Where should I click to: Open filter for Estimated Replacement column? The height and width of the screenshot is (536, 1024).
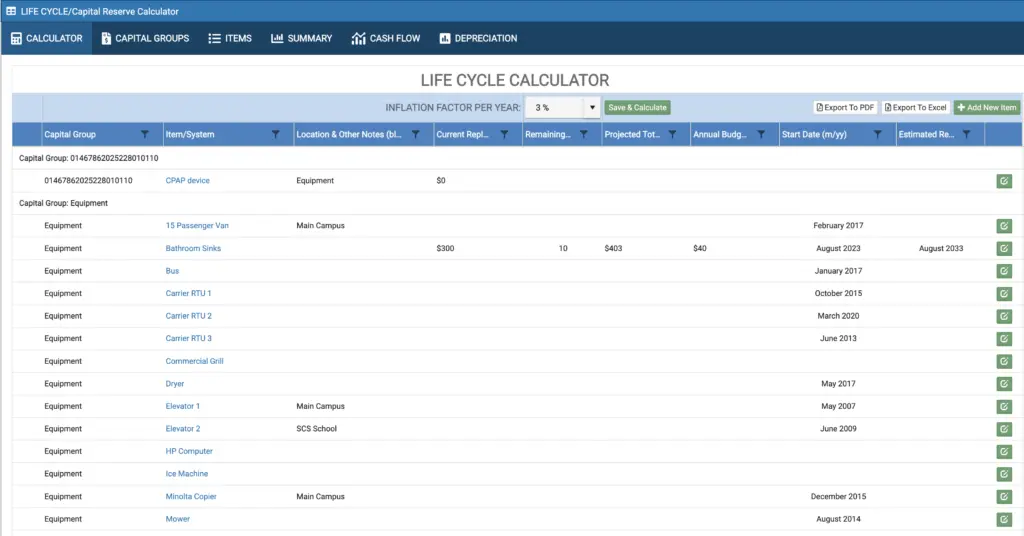coord(966,134)
